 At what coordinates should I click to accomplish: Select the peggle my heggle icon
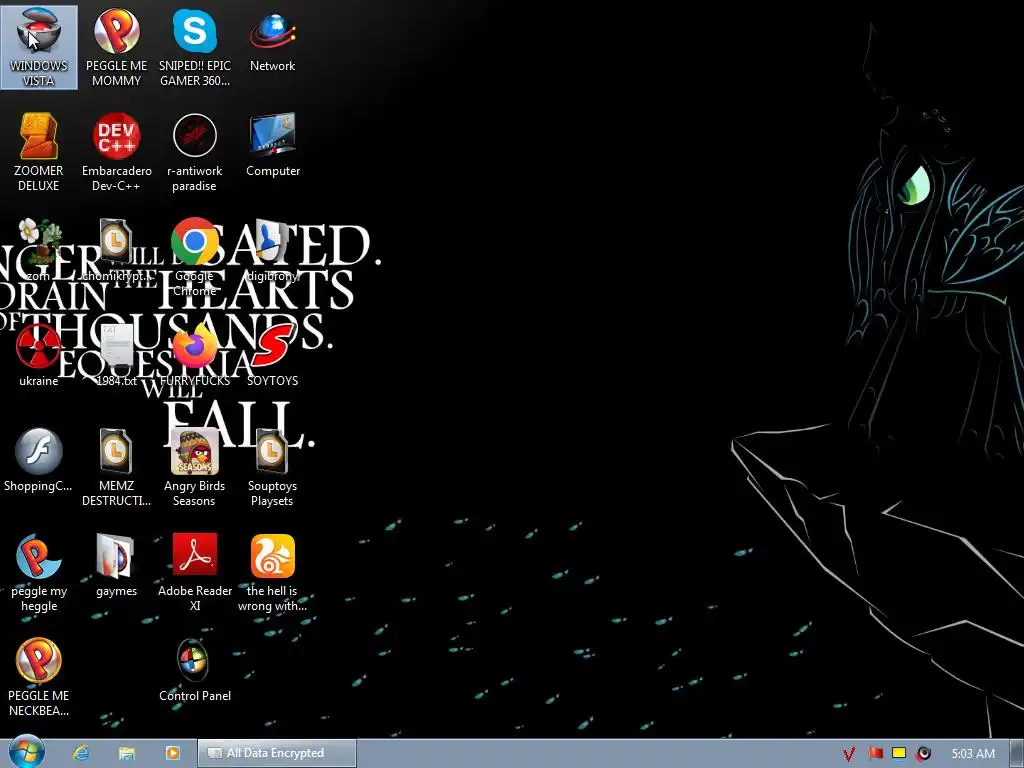[x=39, y=573]
